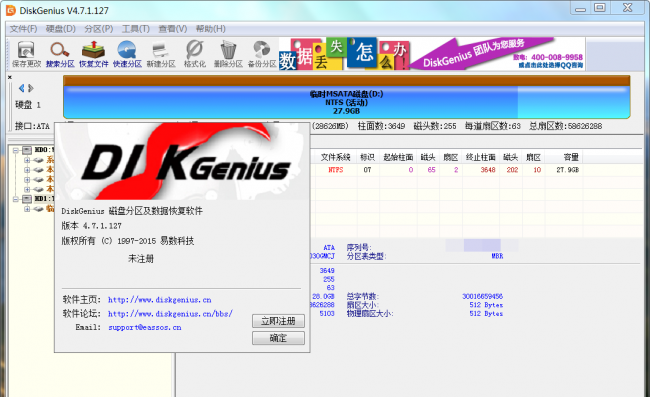
Task: Click the 未注册 unregistered status text
Action: (141, 259)
